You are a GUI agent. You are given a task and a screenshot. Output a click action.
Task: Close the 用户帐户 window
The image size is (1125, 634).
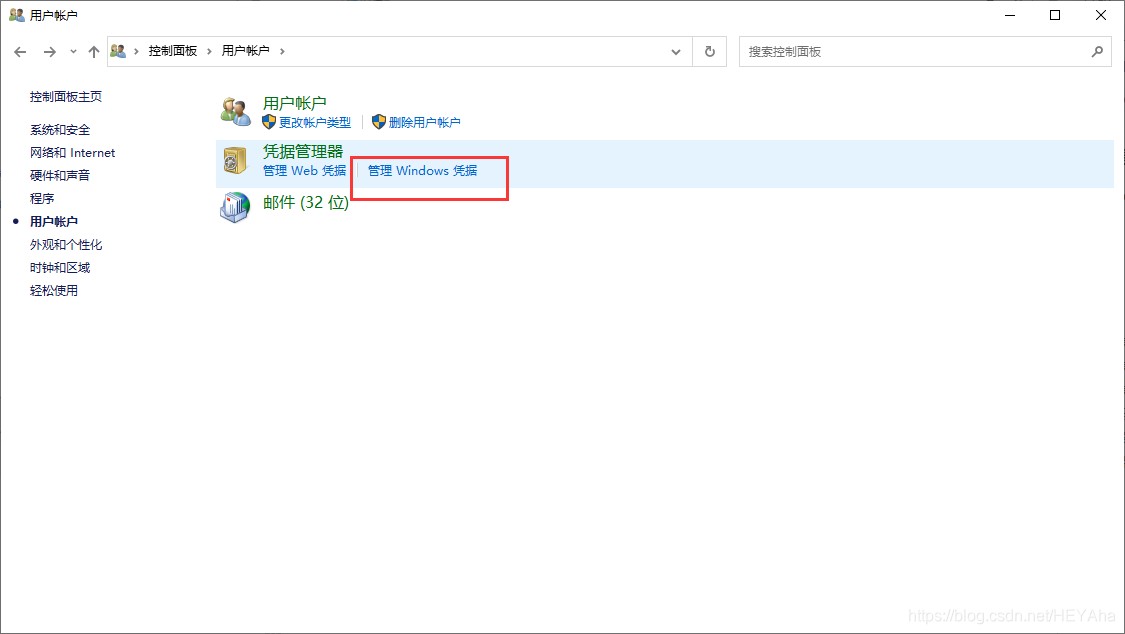tap(1101, 15)
